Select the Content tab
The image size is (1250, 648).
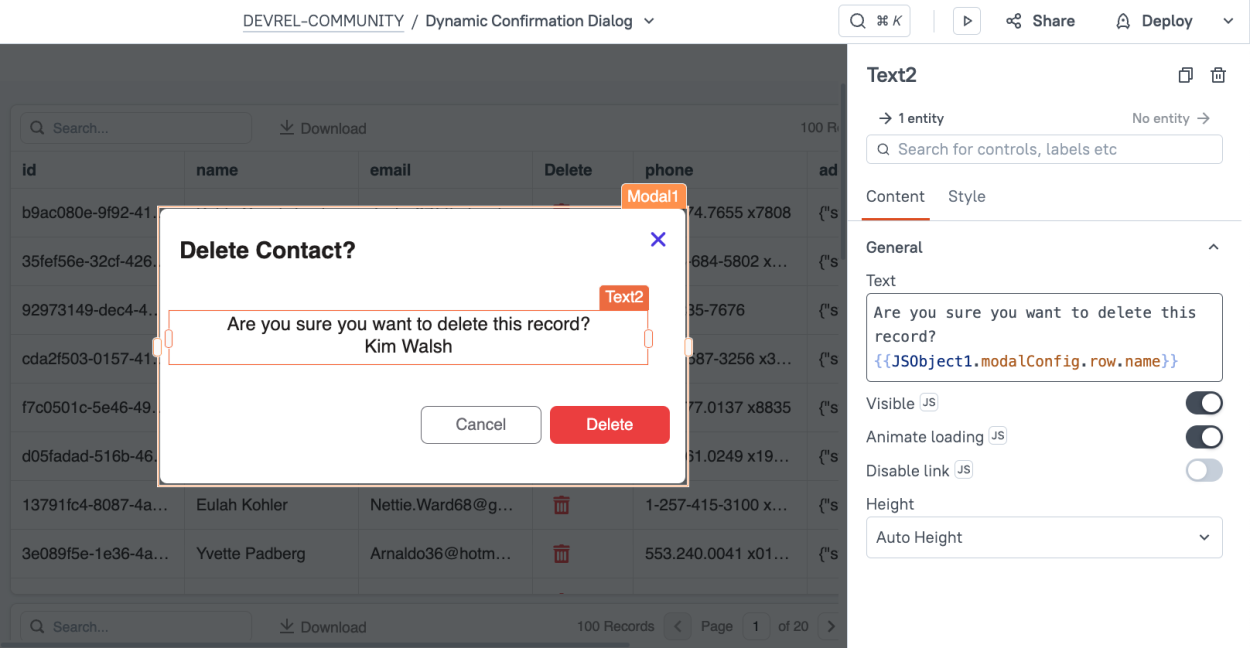tap(895, 196)
